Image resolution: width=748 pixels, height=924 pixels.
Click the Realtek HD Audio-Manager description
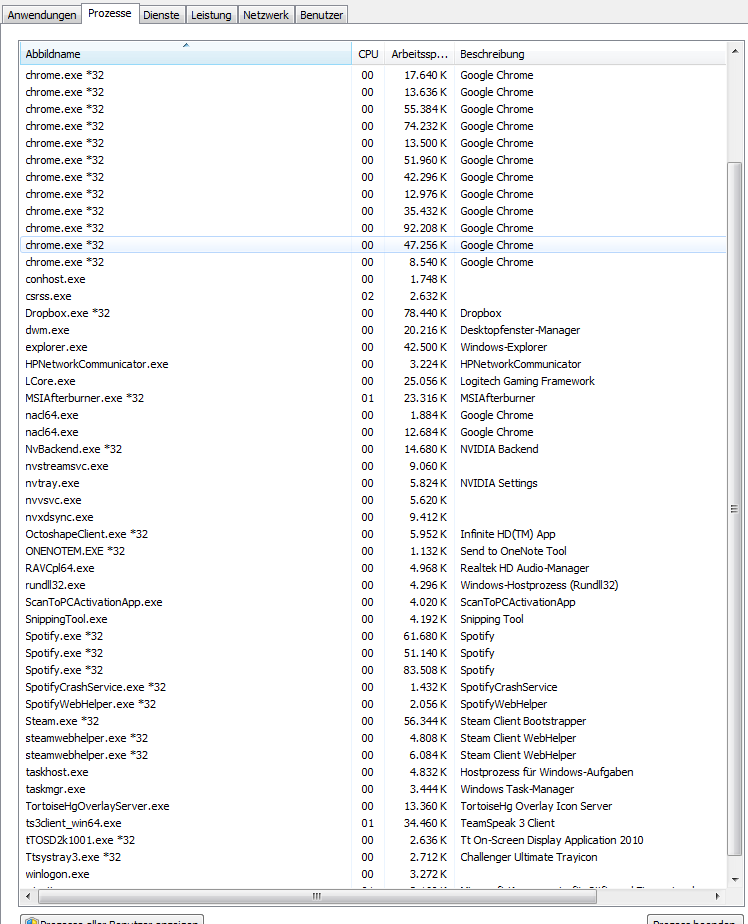pyautogui.click(x=525, y=569)
